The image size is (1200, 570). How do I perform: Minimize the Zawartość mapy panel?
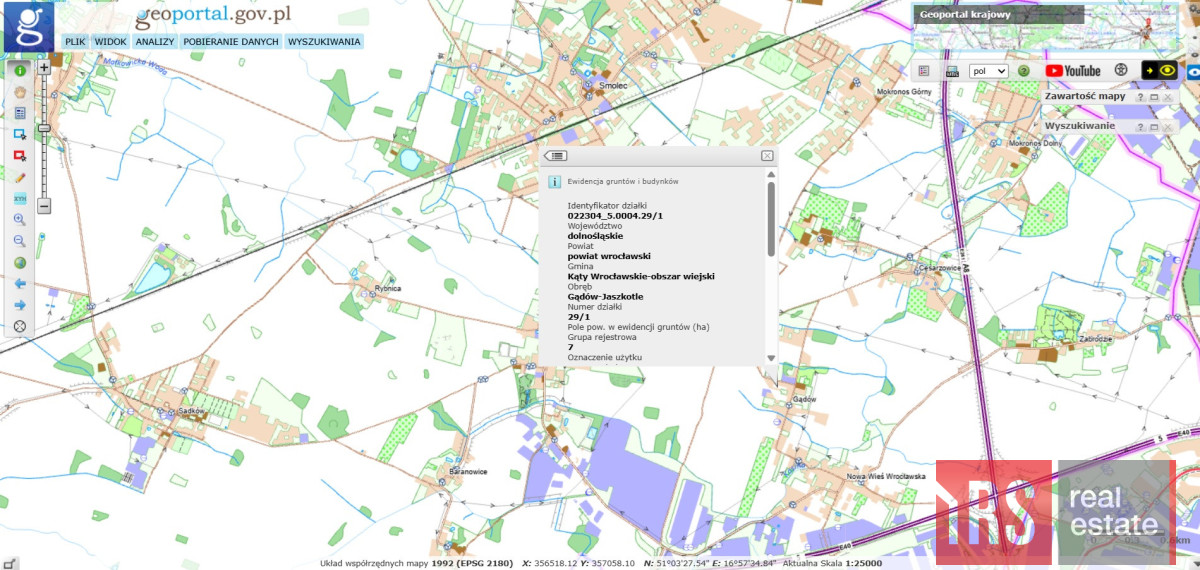1153,98
